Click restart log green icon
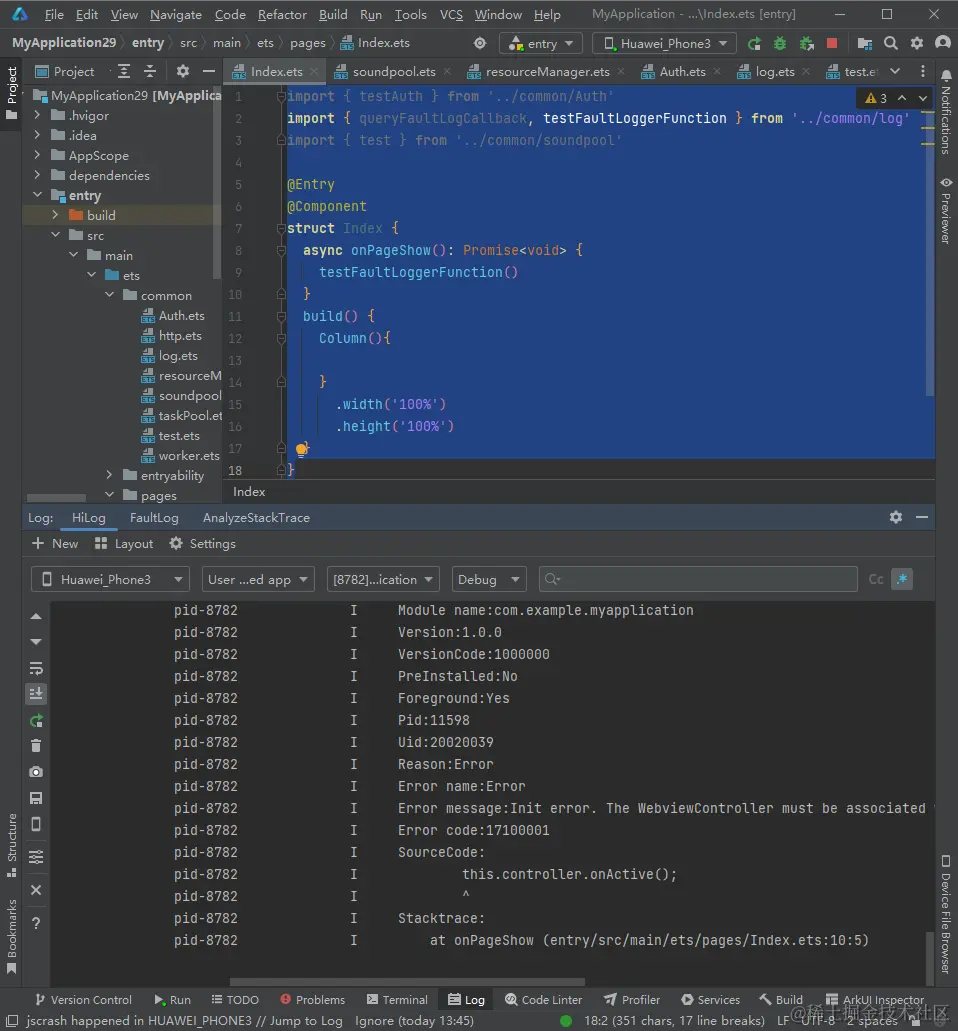The height and width of the screenshot is (1031, 958). point(36,721)
